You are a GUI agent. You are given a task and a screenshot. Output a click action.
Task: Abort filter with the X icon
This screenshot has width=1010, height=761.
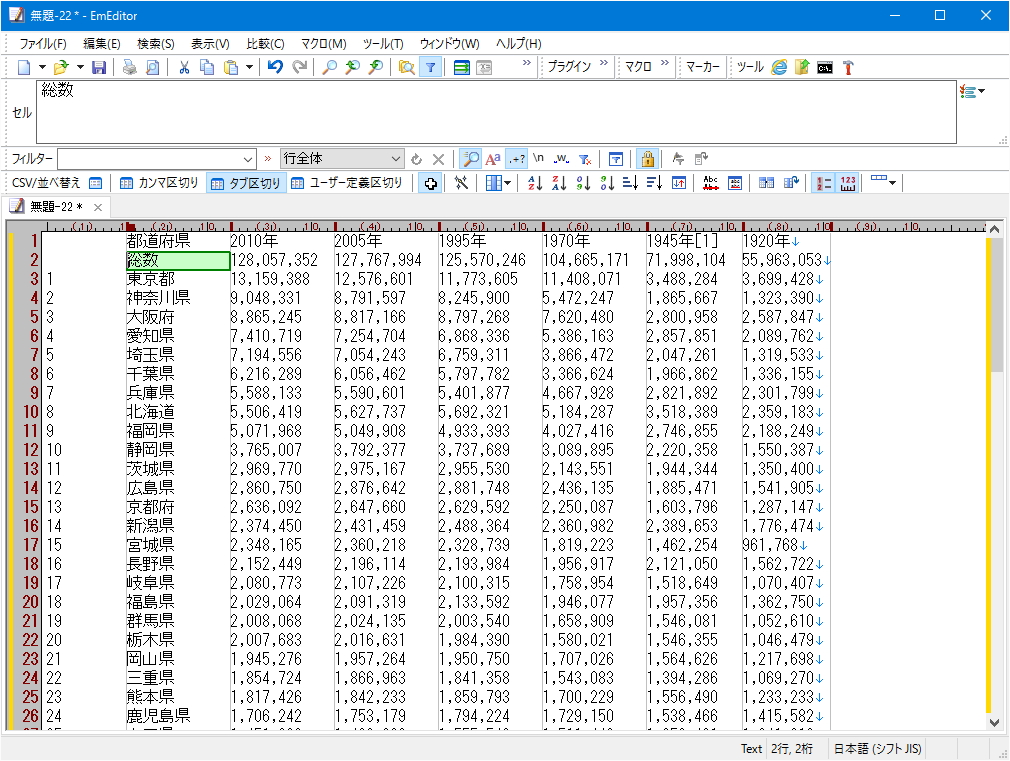tap(439, 159)
